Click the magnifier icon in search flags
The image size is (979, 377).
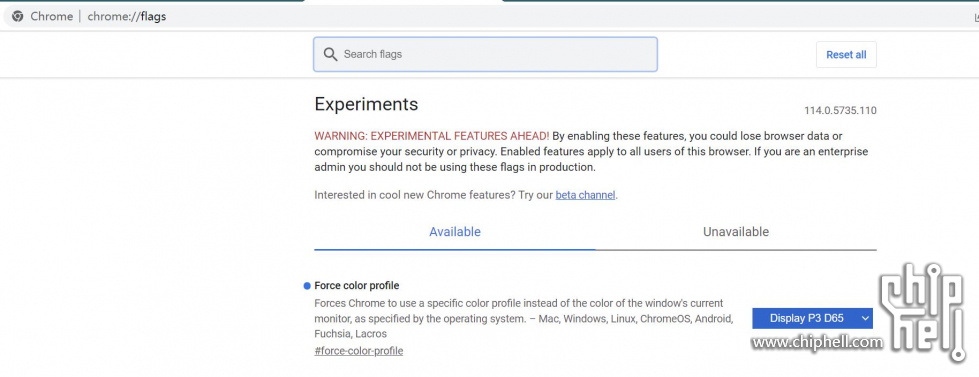coord(330,54)
